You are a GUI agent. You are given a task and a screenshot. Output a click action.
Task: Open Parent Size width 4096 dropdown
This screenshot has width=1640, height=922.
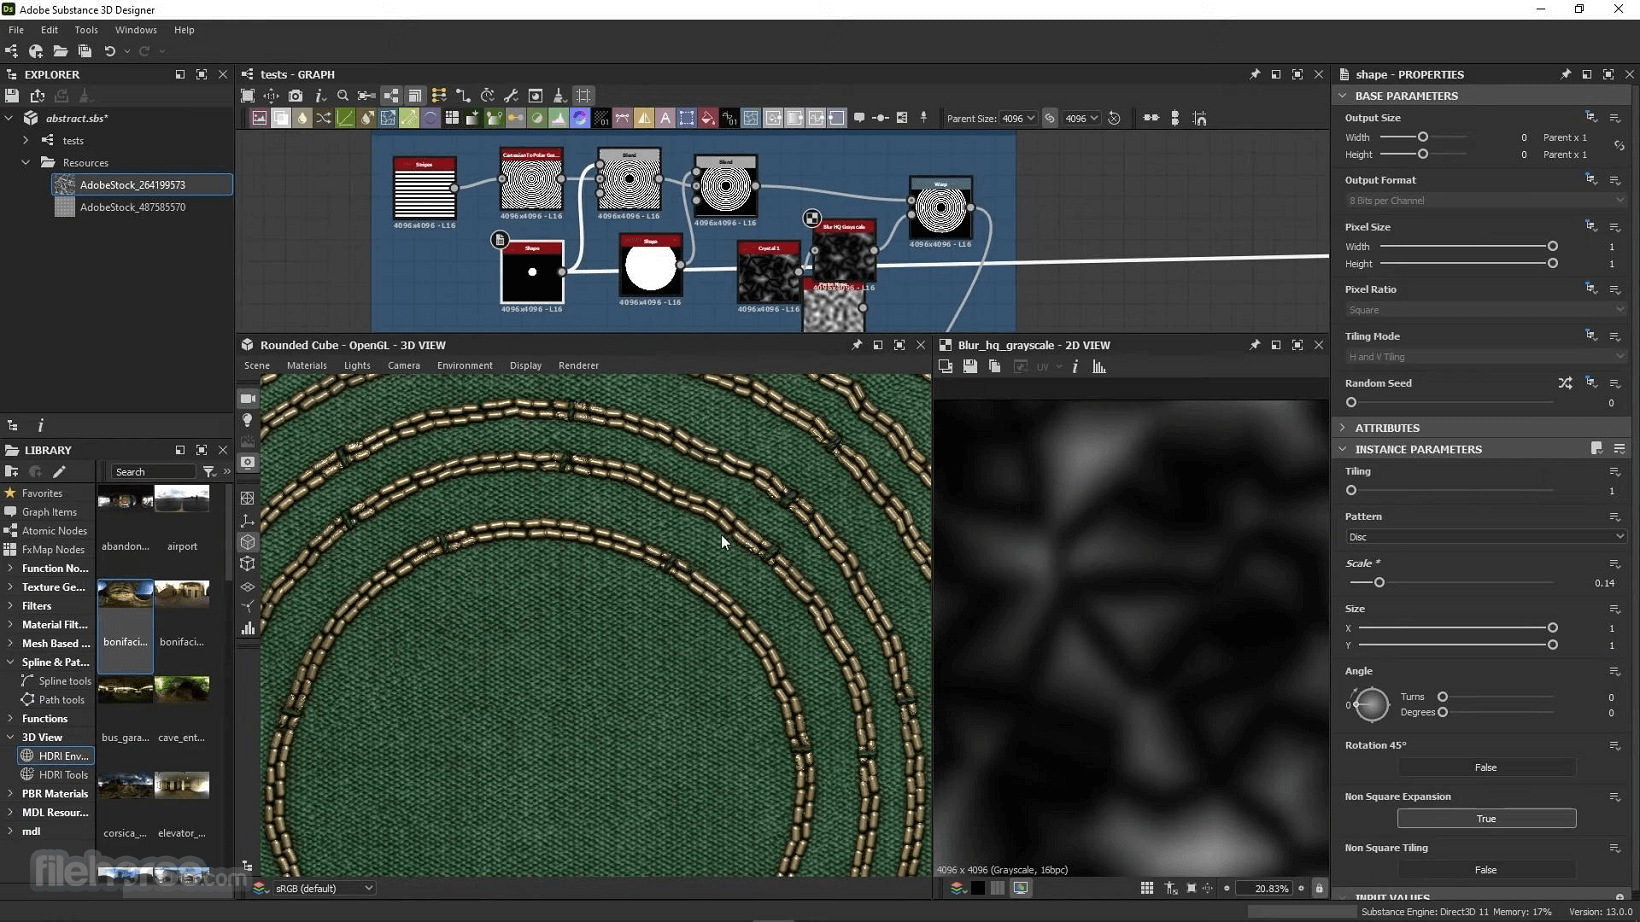(1019, 118)
